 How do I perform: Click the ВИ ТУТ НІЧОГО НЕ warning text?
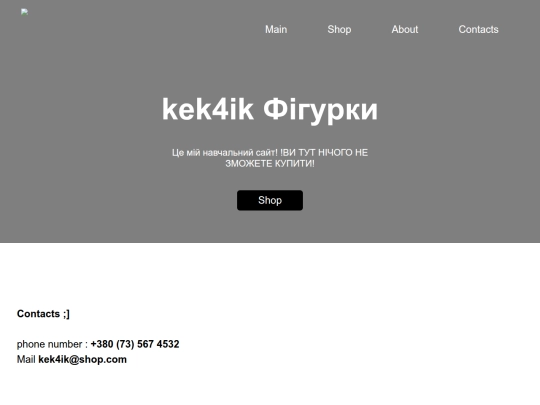(325, 153)
